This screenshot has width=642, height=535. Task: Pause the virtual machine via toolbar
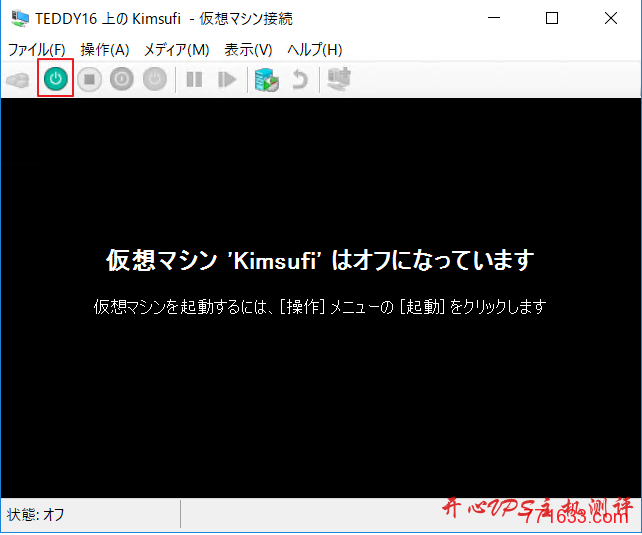[194, 79]
